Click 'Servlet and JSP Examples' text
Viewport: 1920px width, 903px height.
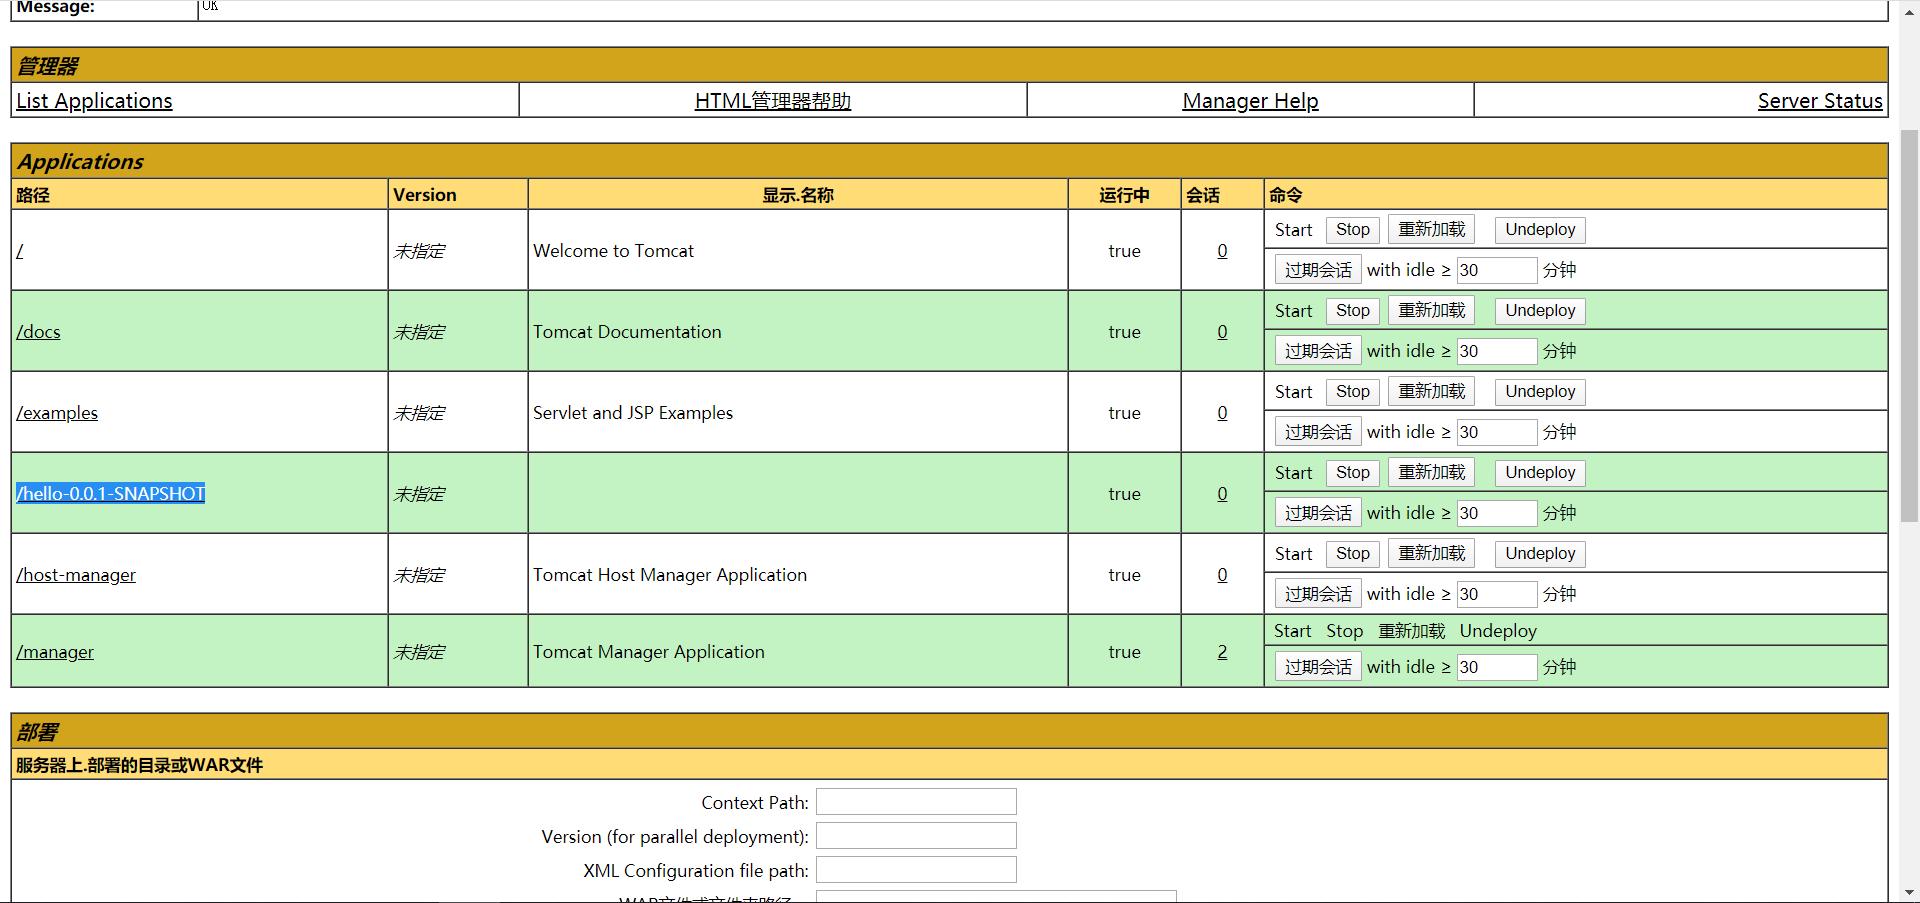tap(633, 413)
